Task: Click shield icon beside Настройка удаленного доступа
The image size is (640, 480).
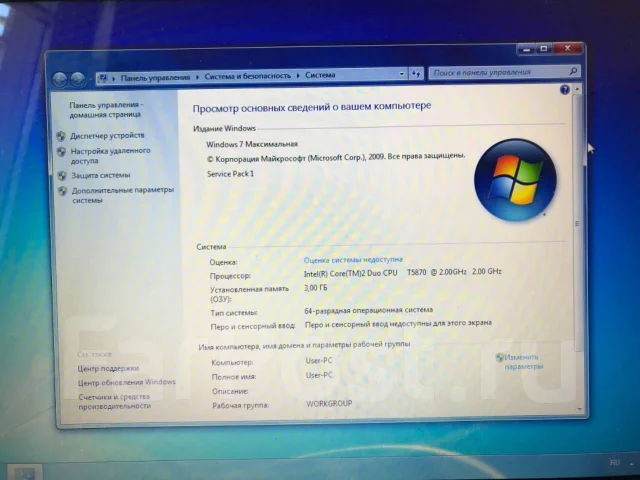Action: coord(62,152)
